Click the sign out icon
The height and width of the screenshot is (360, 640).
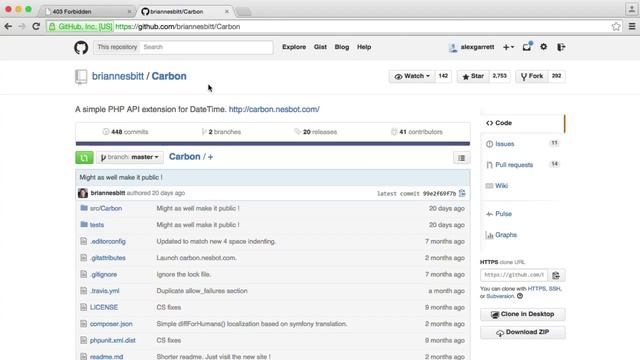561,47
